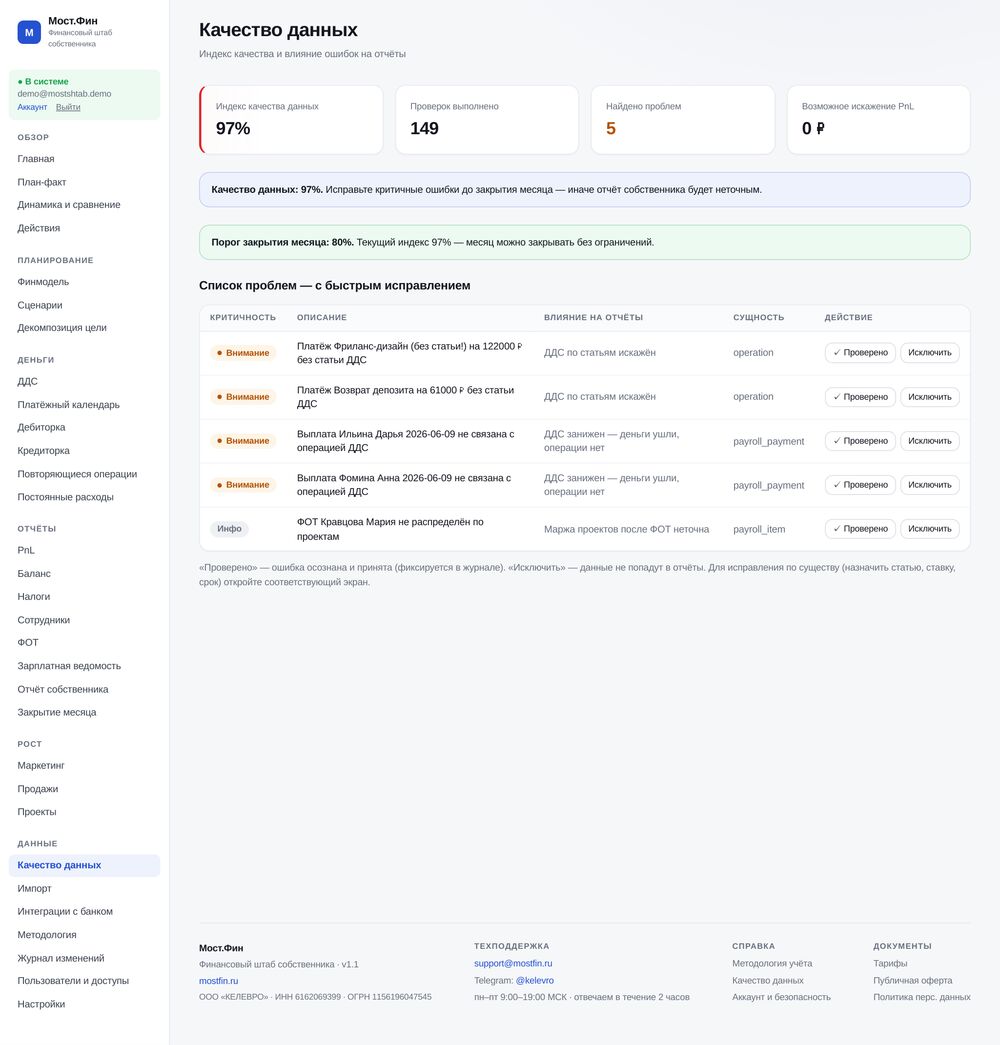Screen dimensions: 1000x1045
Task: Go to Закрытие месяца
Action: (57, 712)
